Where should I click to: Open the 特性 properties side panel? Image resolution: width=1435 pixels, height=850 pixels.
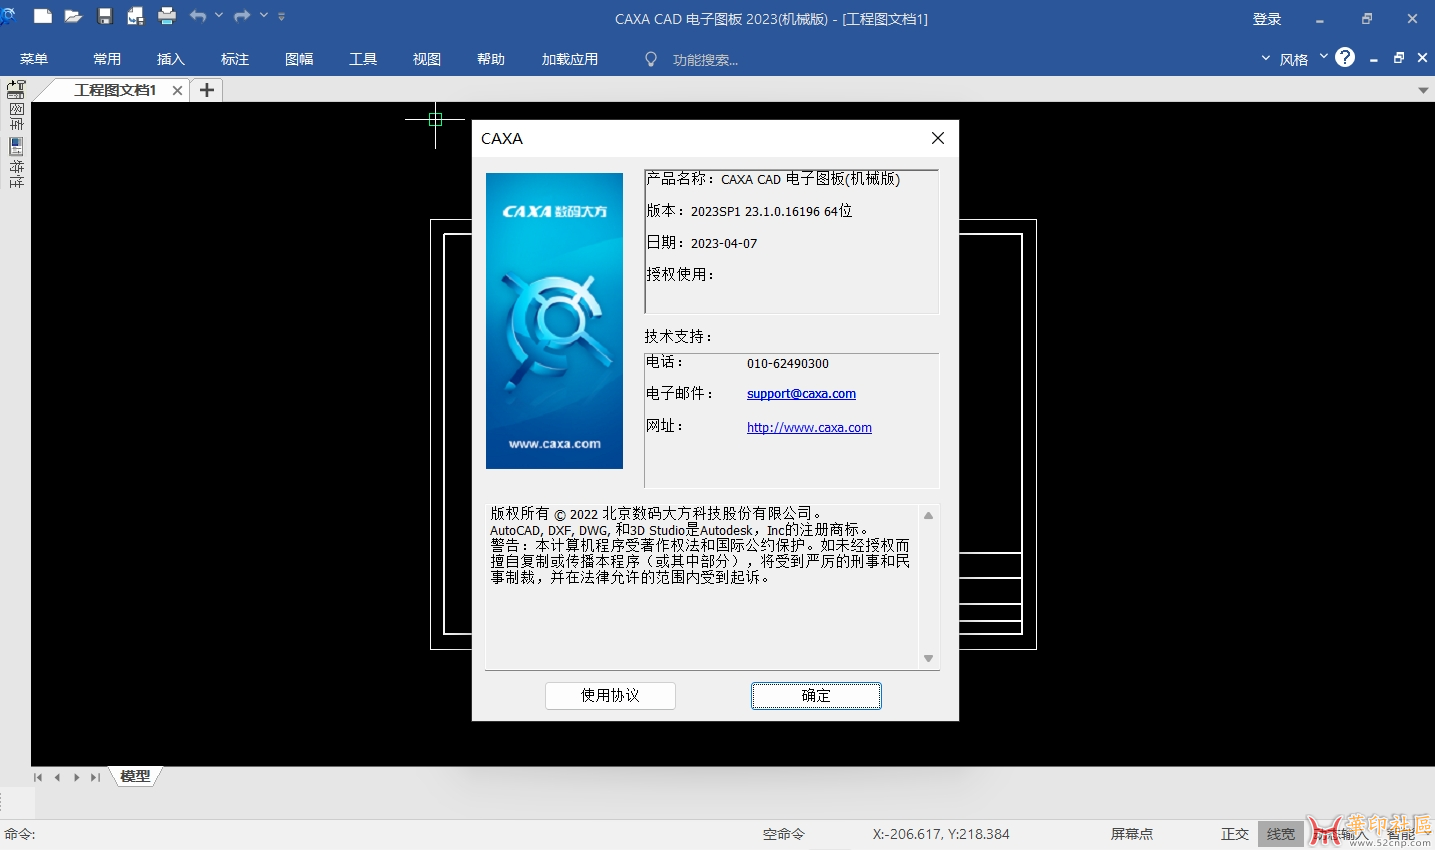(x=16, y=164)
